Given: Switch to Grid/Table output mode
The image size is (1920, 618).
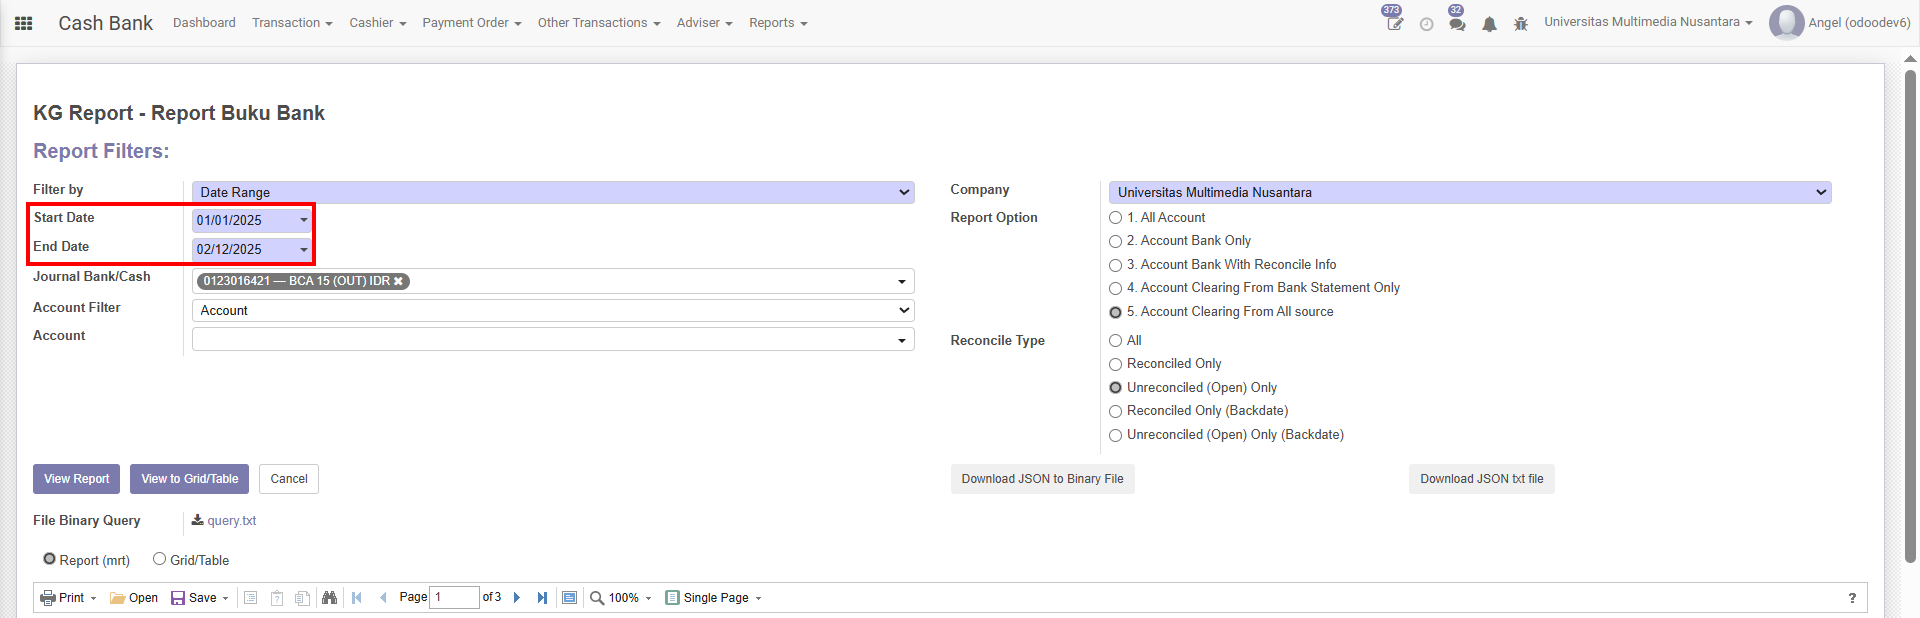Looking at the screenshot, I should coord(159,559).
